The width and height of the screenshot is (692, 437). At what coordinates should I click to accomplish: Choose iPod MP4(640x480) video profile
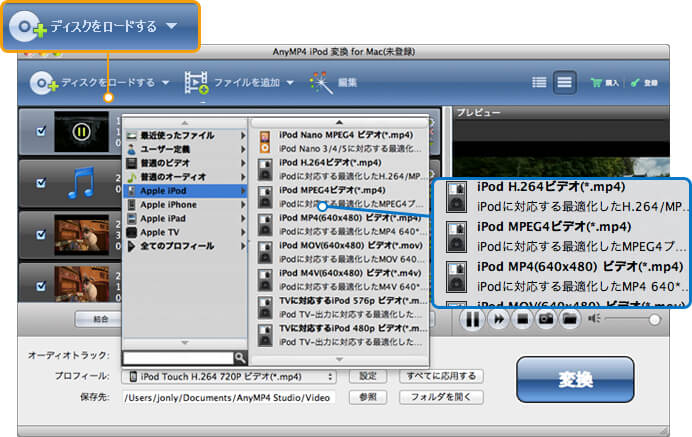tap(340, 225)
